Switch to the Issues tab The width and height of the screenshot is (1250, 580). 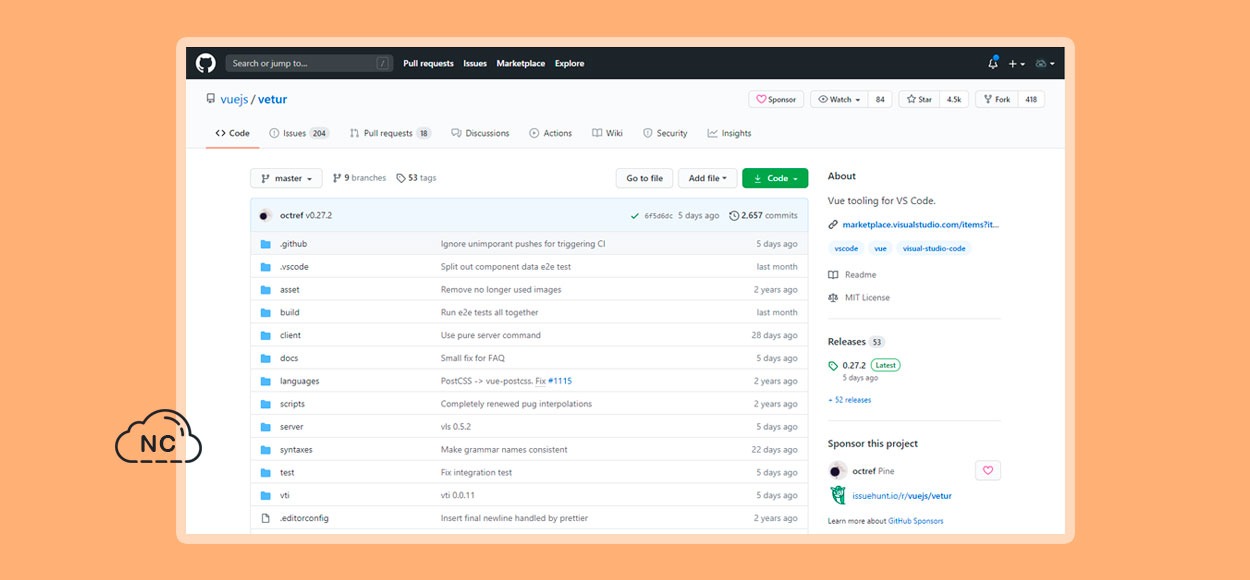(x=299, y=133)
